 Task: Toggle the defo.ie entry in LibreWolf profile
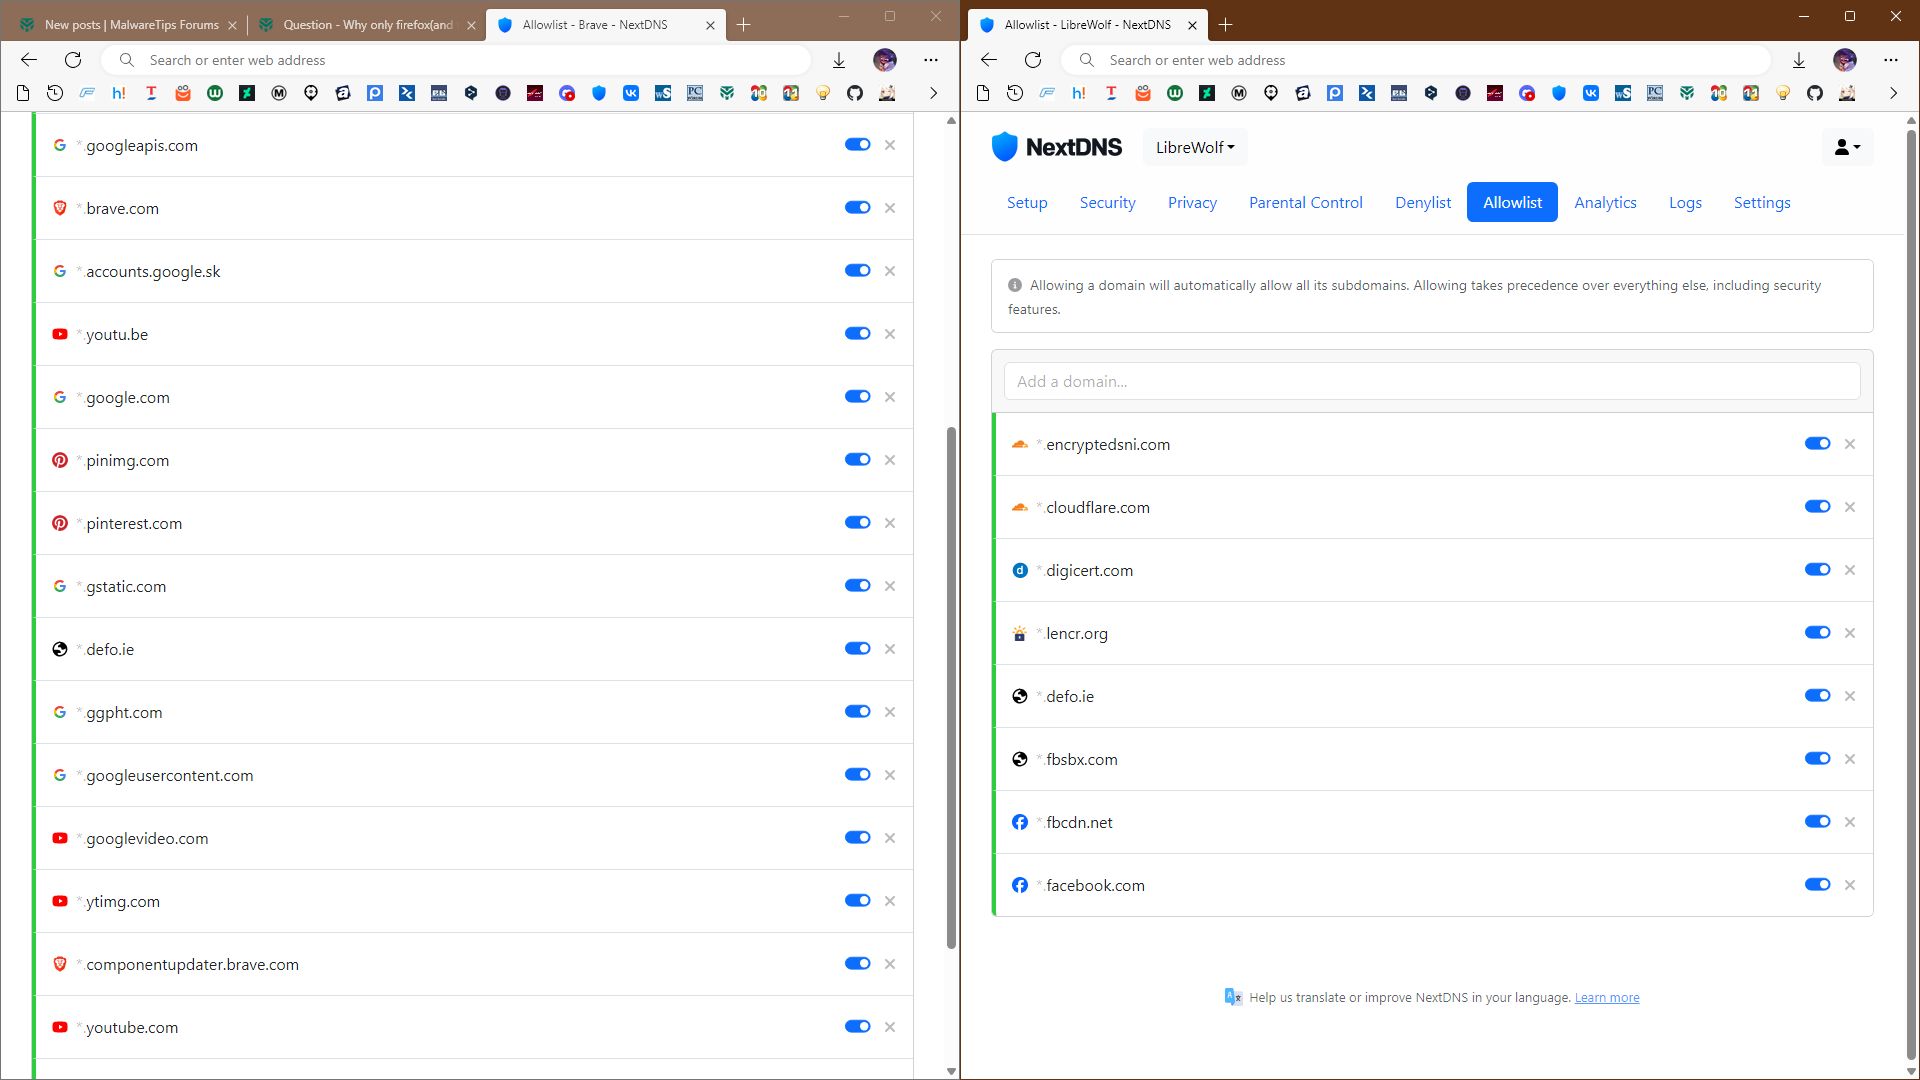click(1818, 695)
